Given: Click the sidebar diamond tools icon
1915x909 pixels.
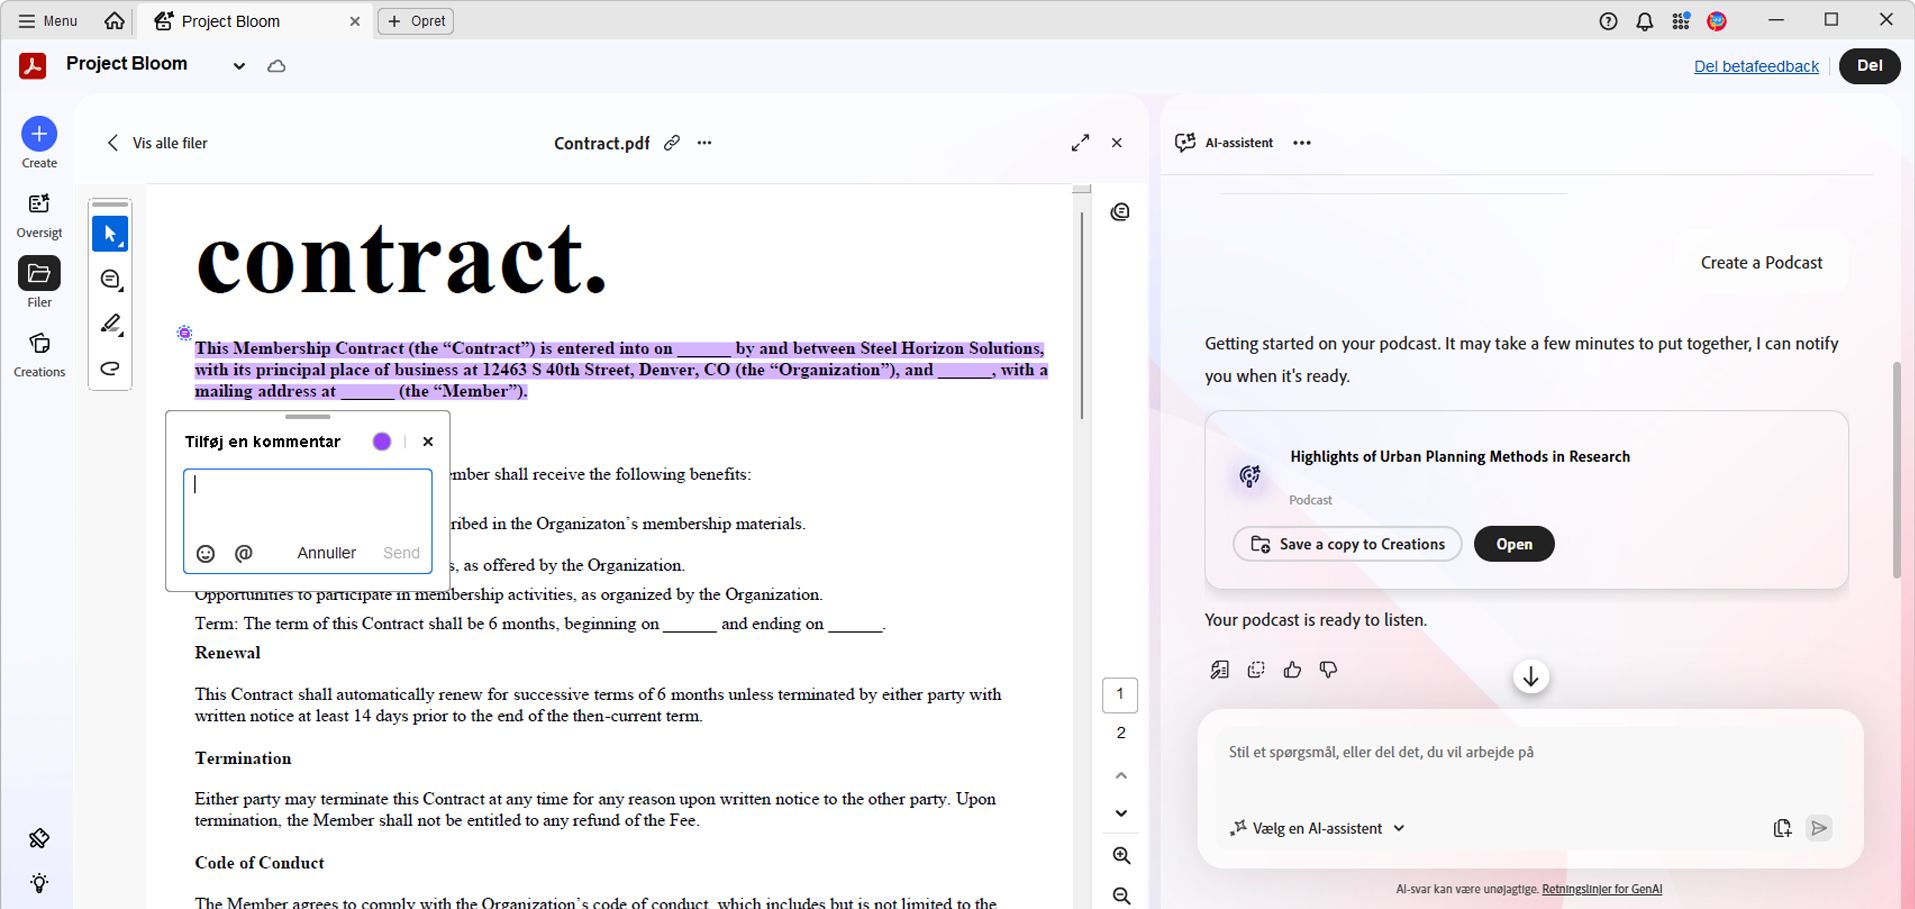Looking at the screenshot, I should click(x=39, y=838).
